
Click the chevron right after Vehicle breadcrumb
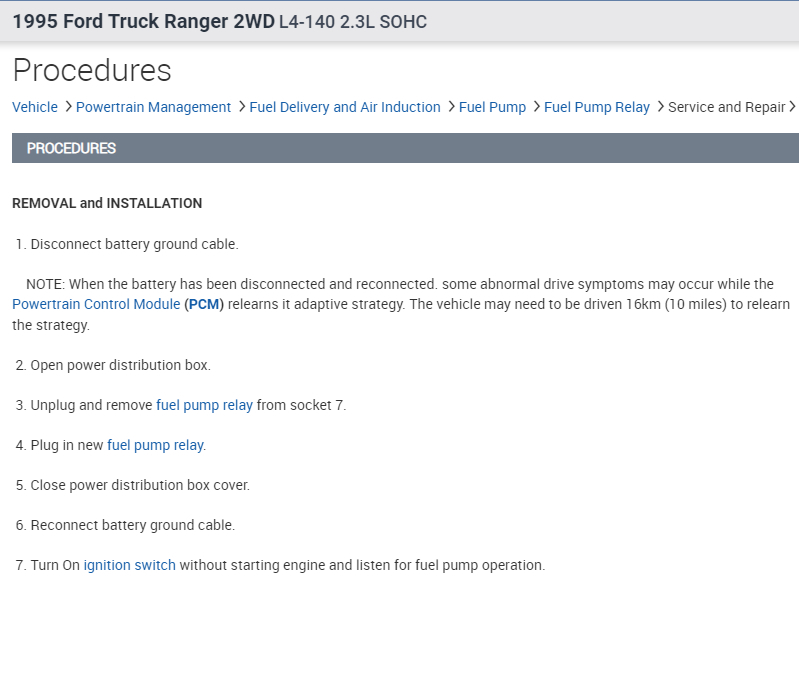coord(68,107)
